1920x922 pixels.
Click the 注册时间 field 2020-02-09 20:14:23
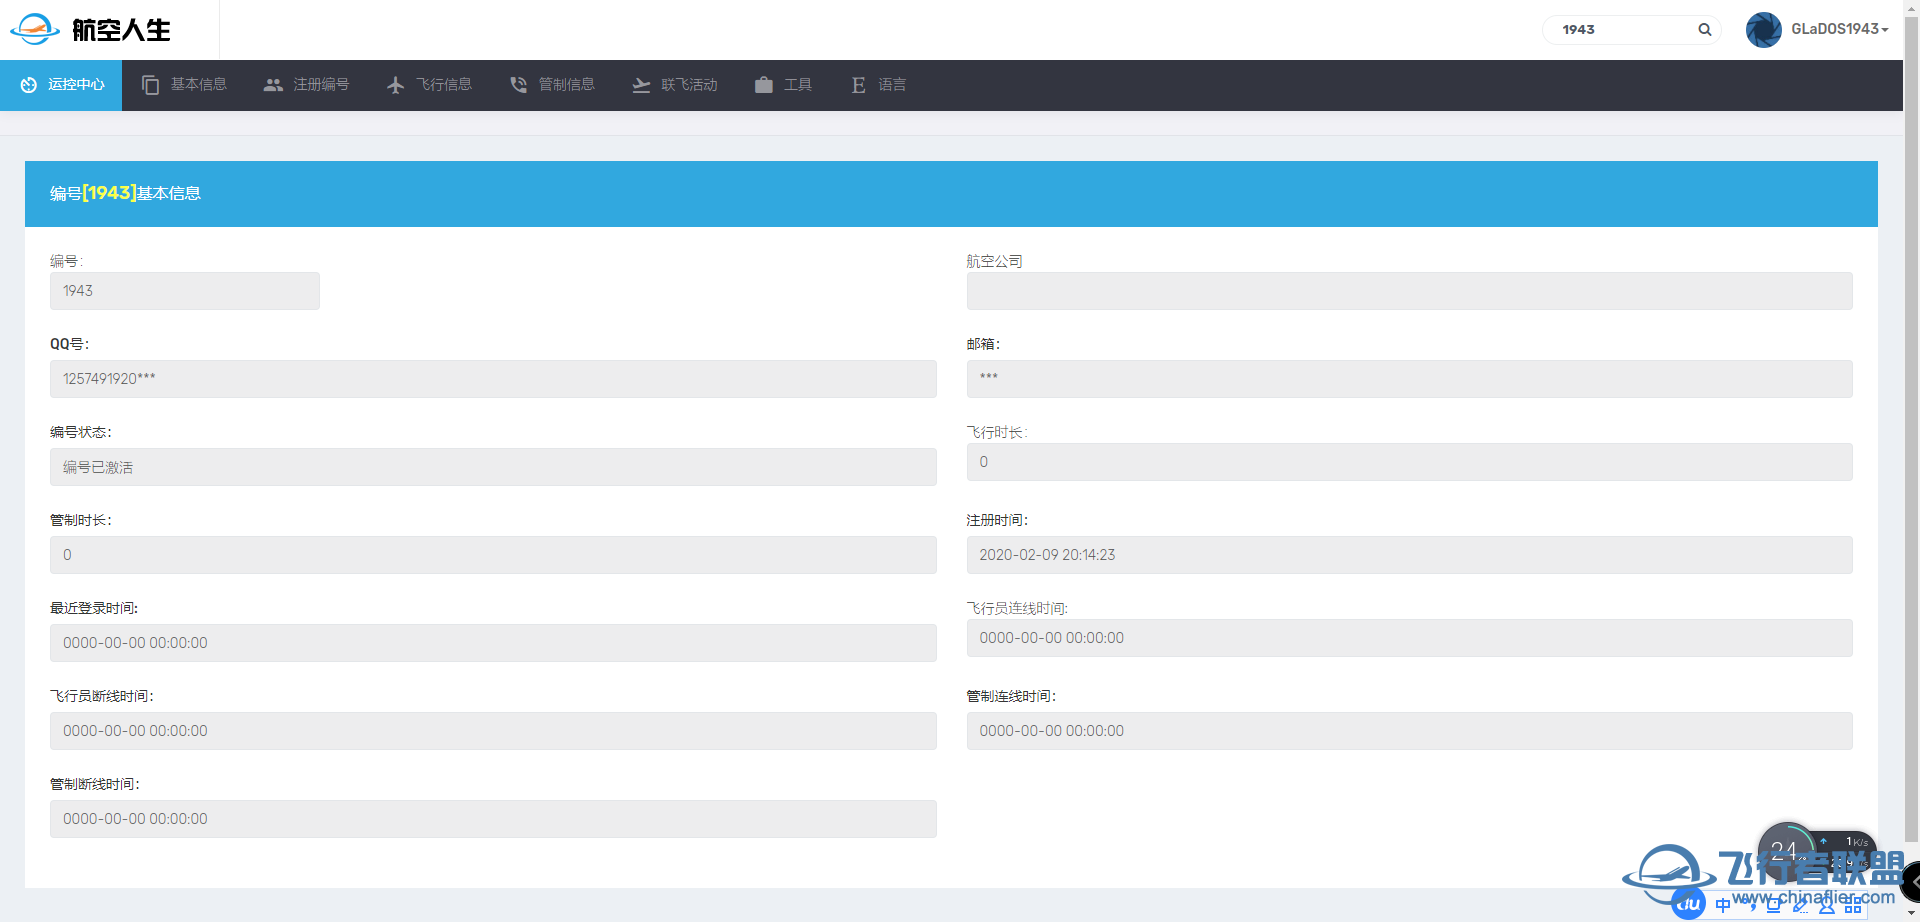tap(1409, 555)
